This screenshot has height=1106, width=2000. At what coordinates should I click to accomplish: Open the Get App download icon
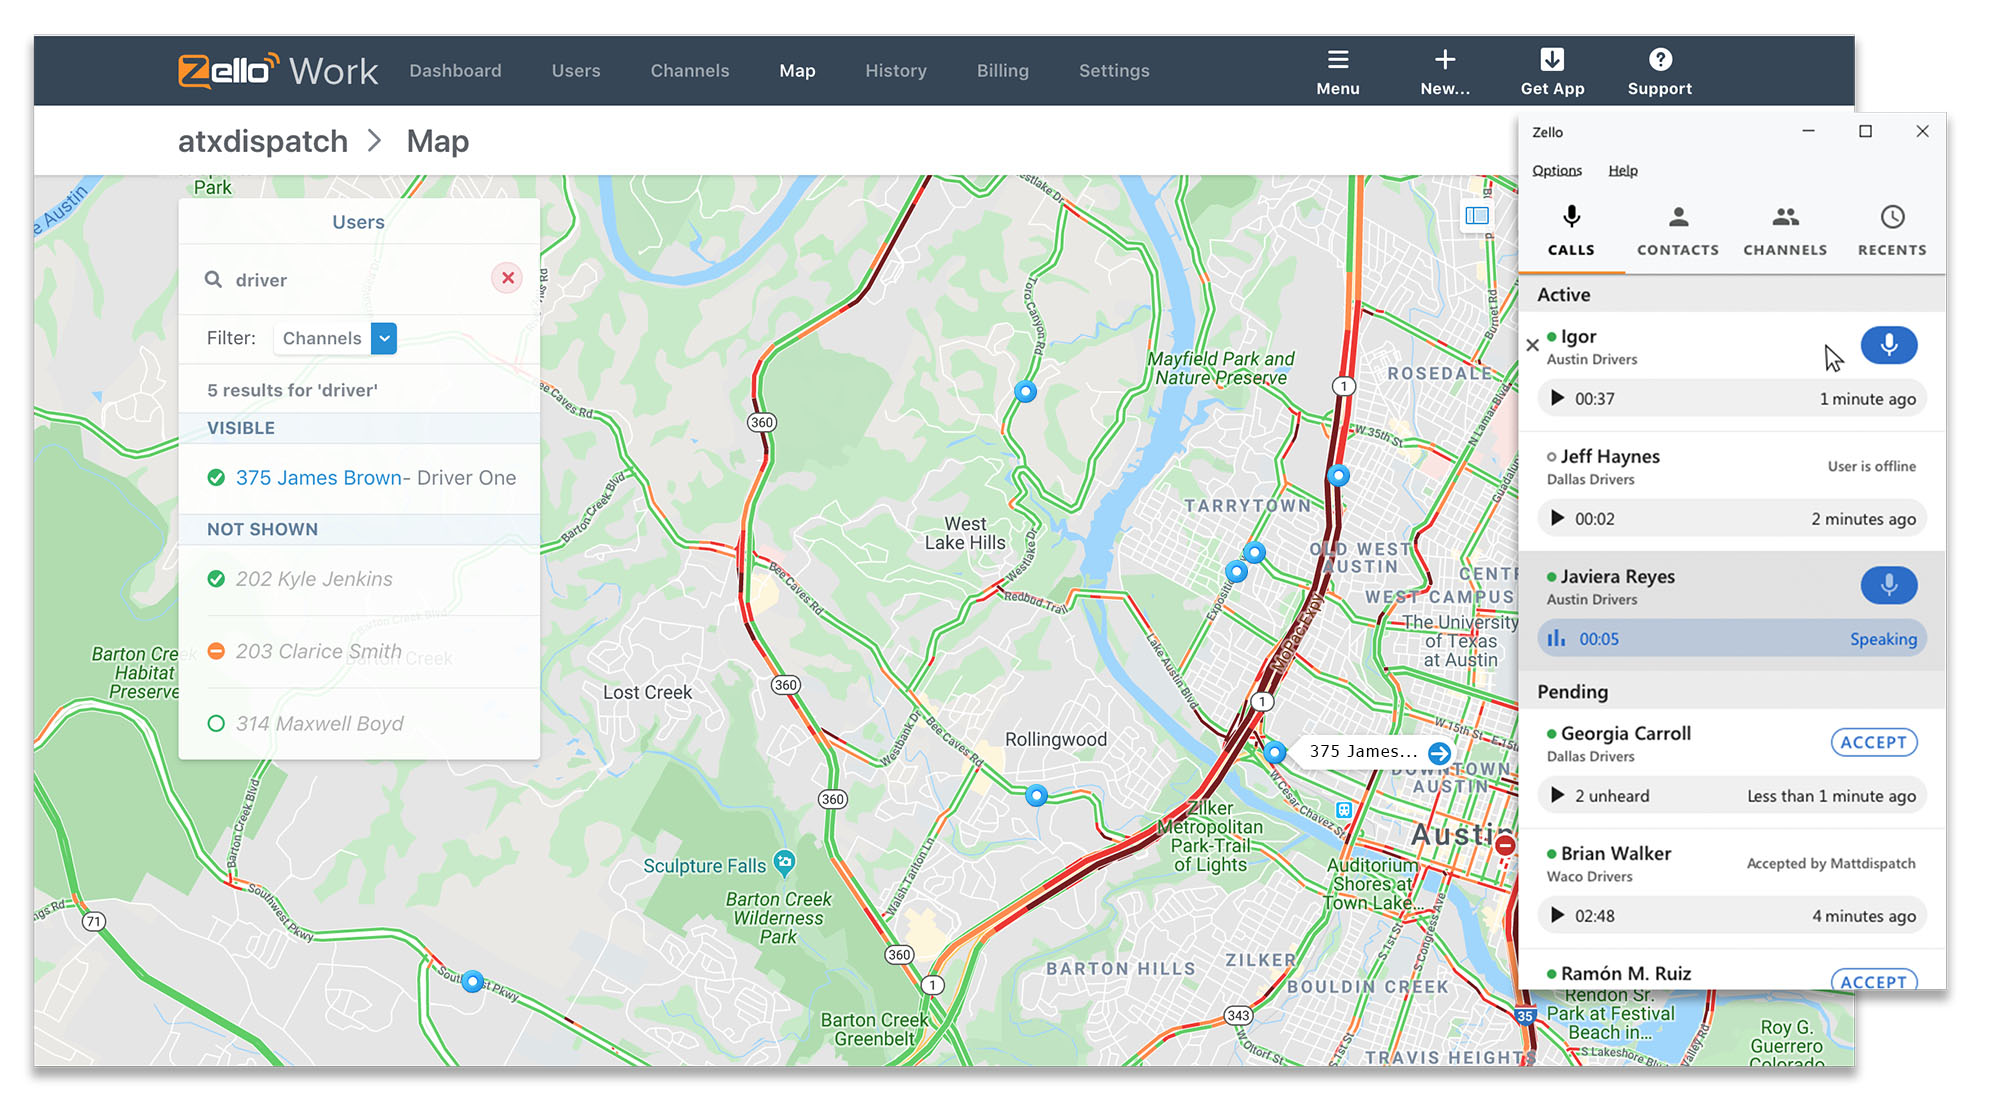pos(1552,60)
